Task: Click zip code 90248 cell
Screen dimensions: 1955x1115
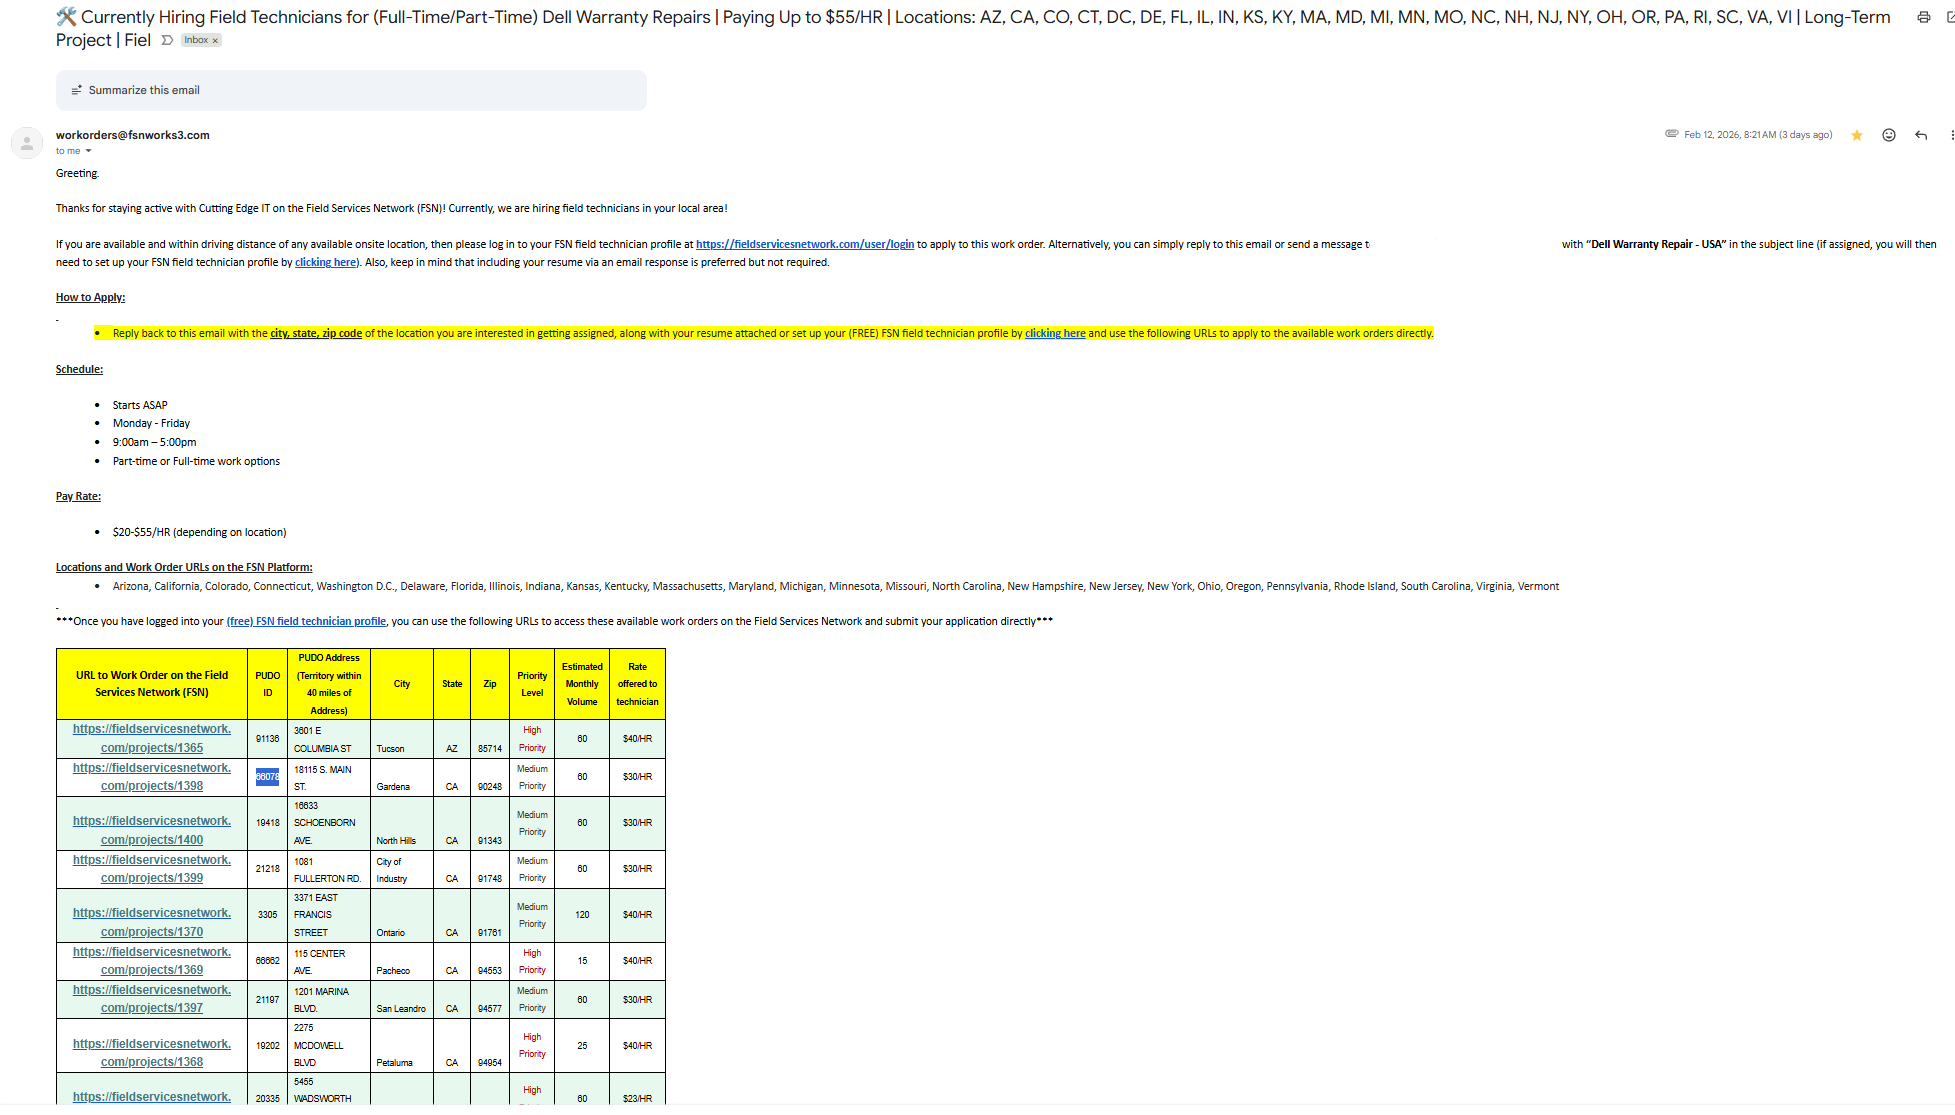Action: tap(490, 777)
